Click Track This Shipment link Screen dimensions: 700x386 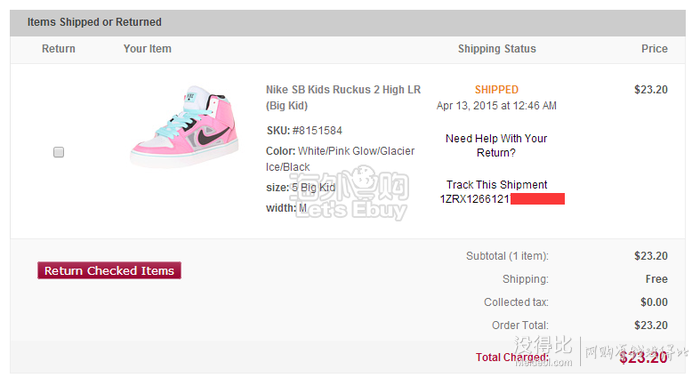click(x=496, y=185)
